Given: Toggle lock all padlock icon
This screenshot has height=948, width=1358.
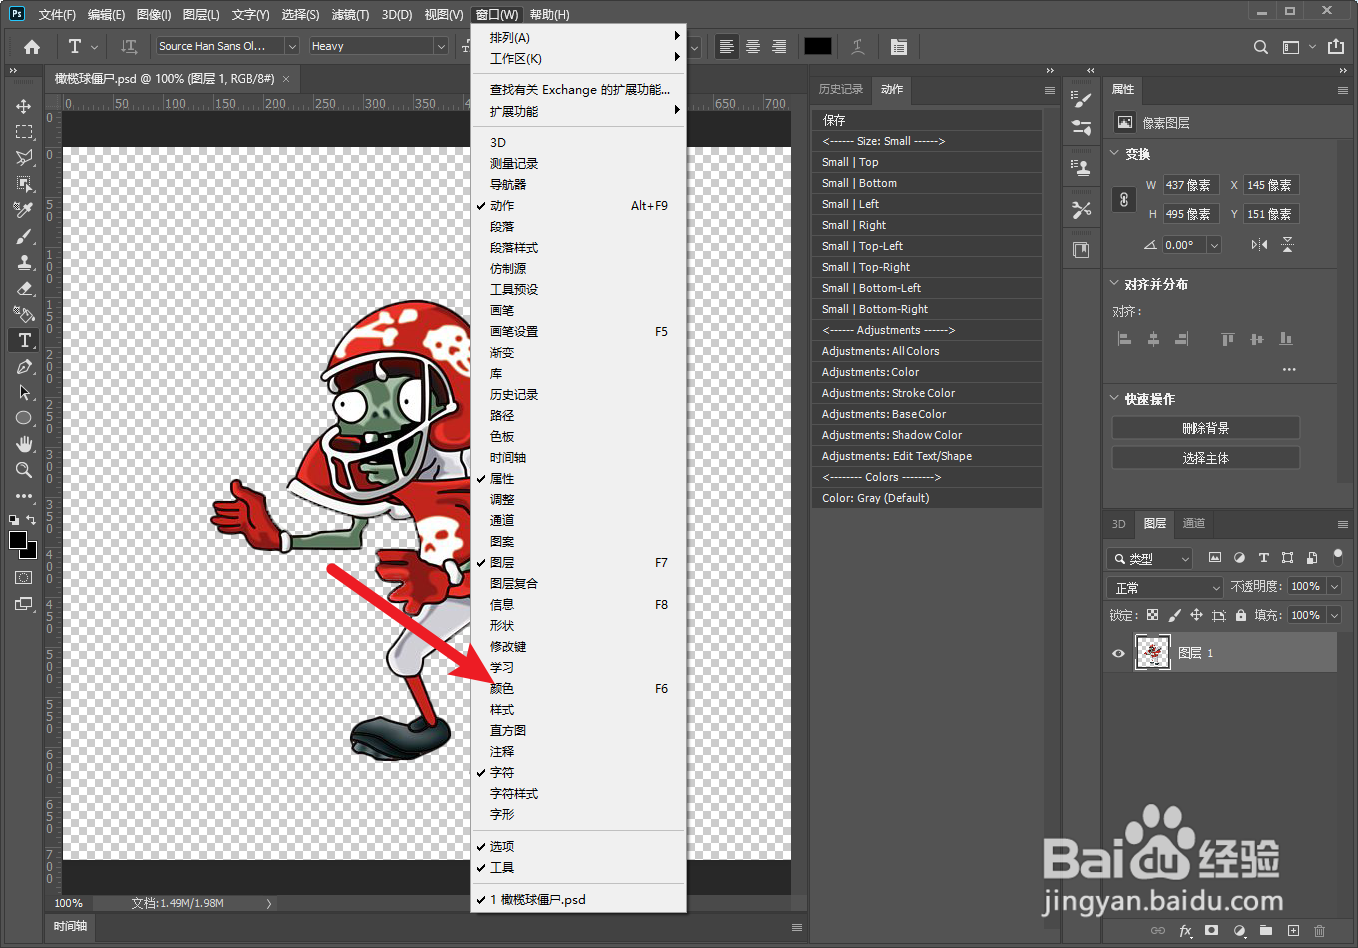Looking at the screenshot, I should pos(1240,616).
